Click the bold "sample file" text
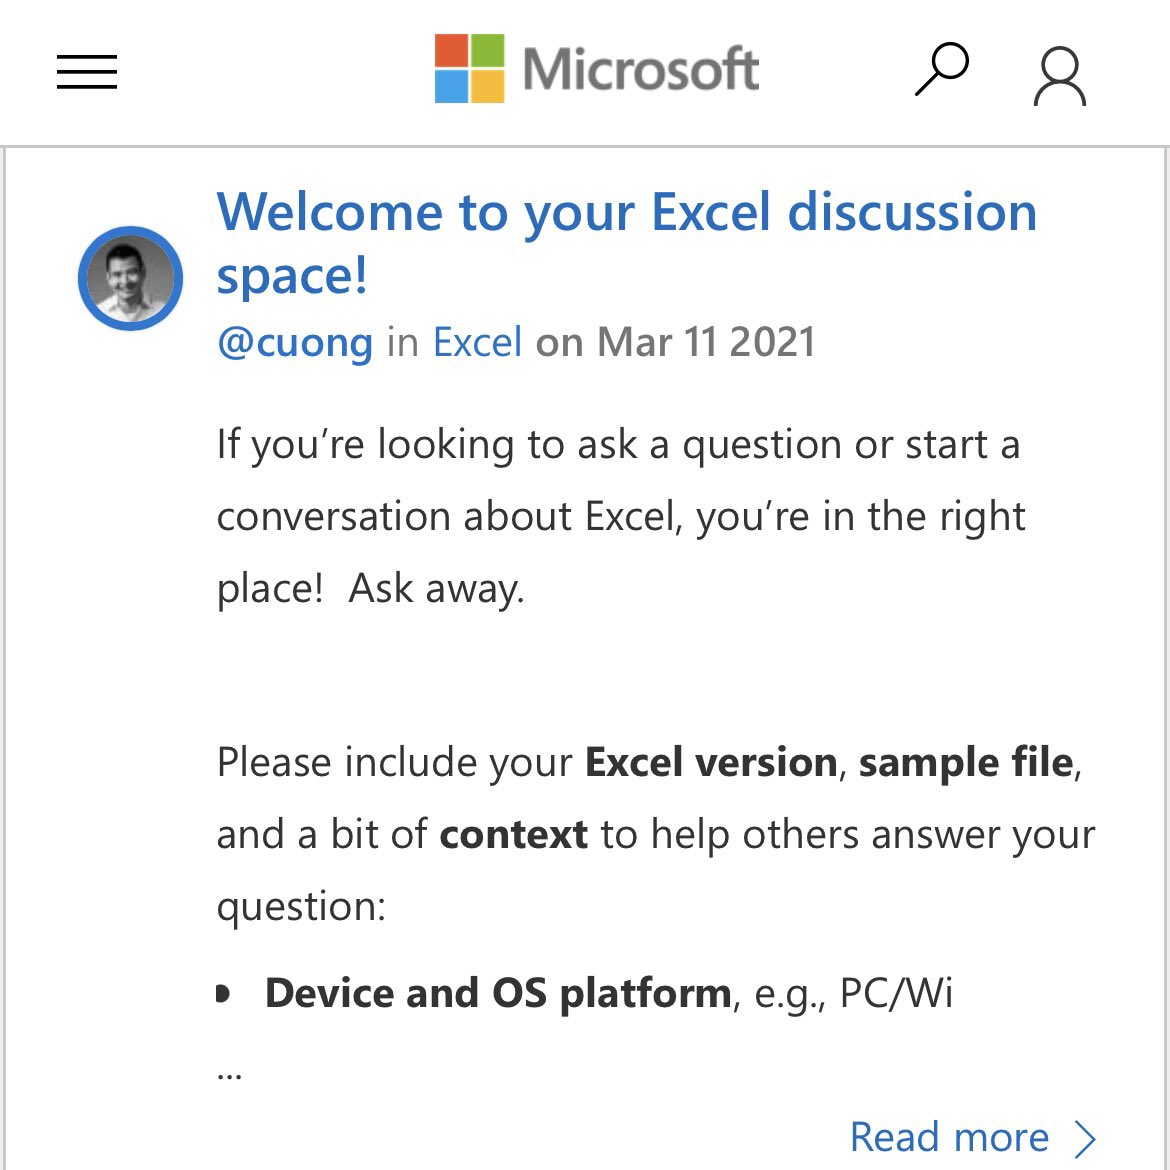The image size is (1170, 1170). [966, 763]
